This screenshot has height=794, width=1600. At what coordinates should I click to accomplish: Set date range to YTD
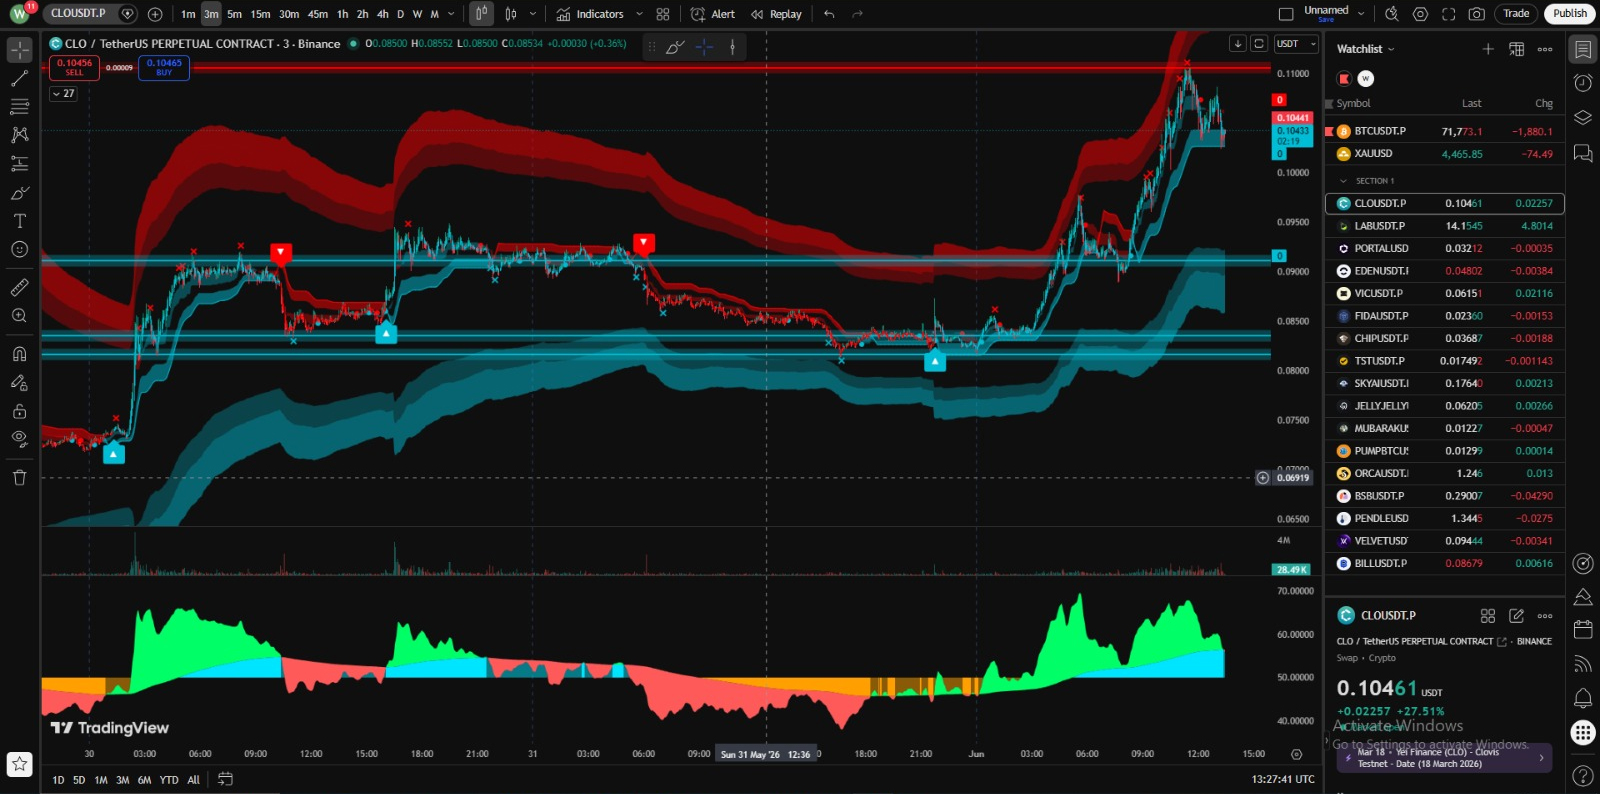[169, 780]
